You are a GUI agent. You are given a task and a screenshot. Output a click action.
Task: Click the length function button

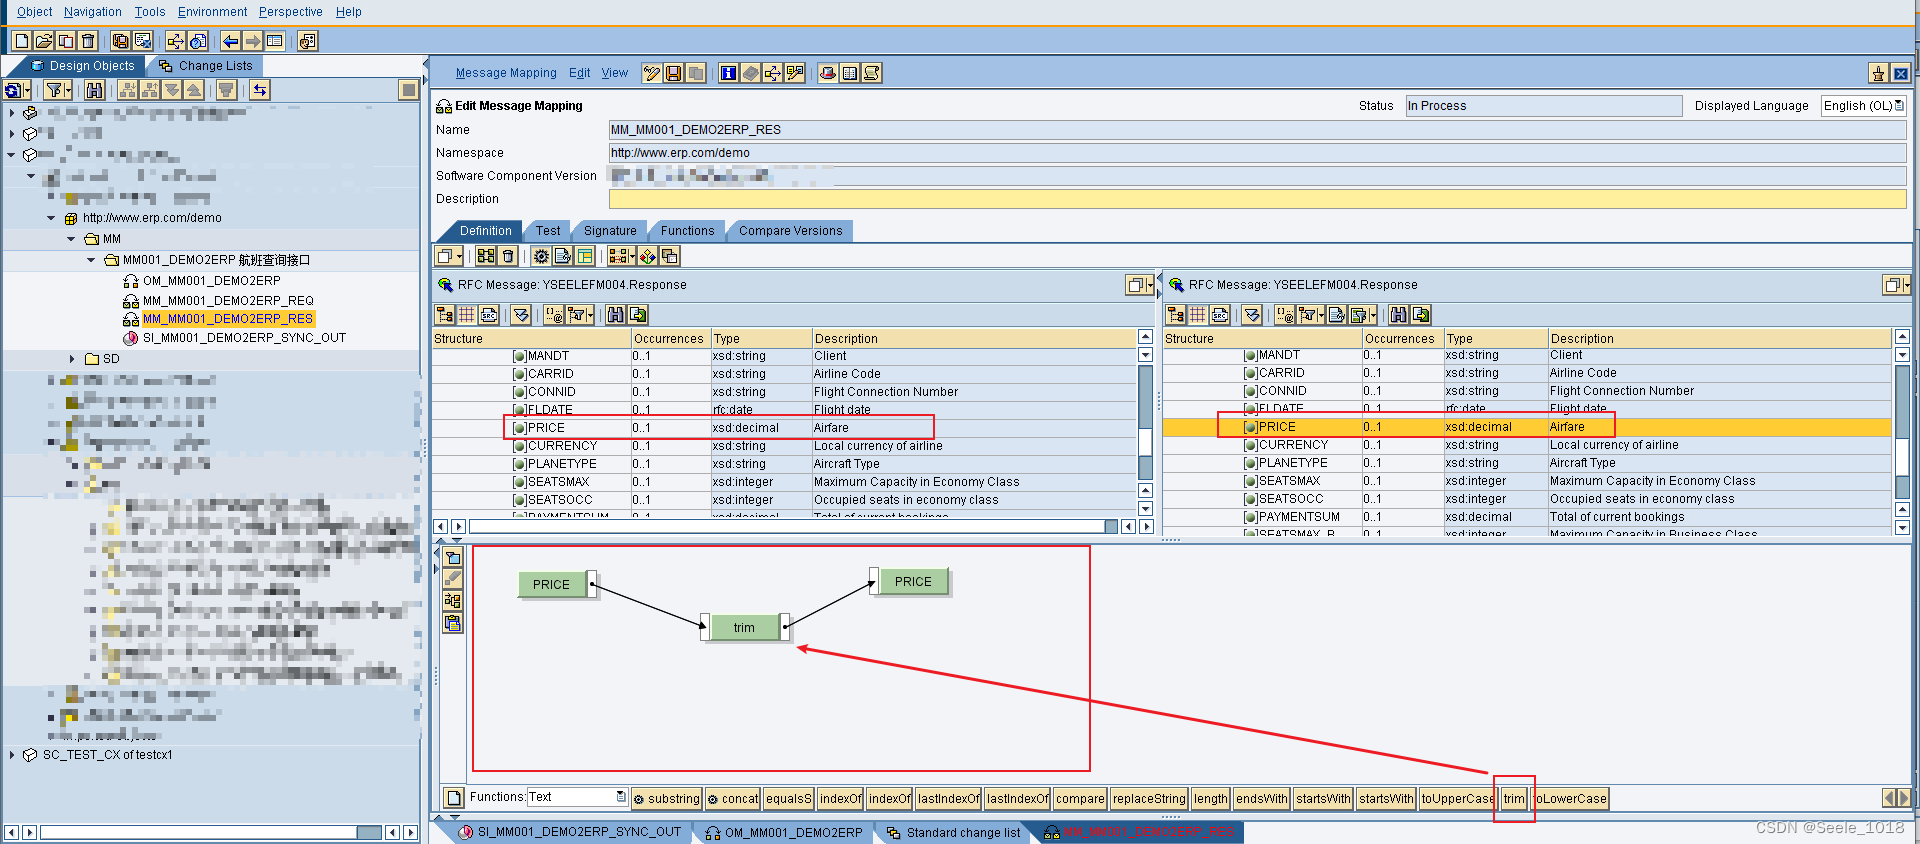click(1210, 798)
